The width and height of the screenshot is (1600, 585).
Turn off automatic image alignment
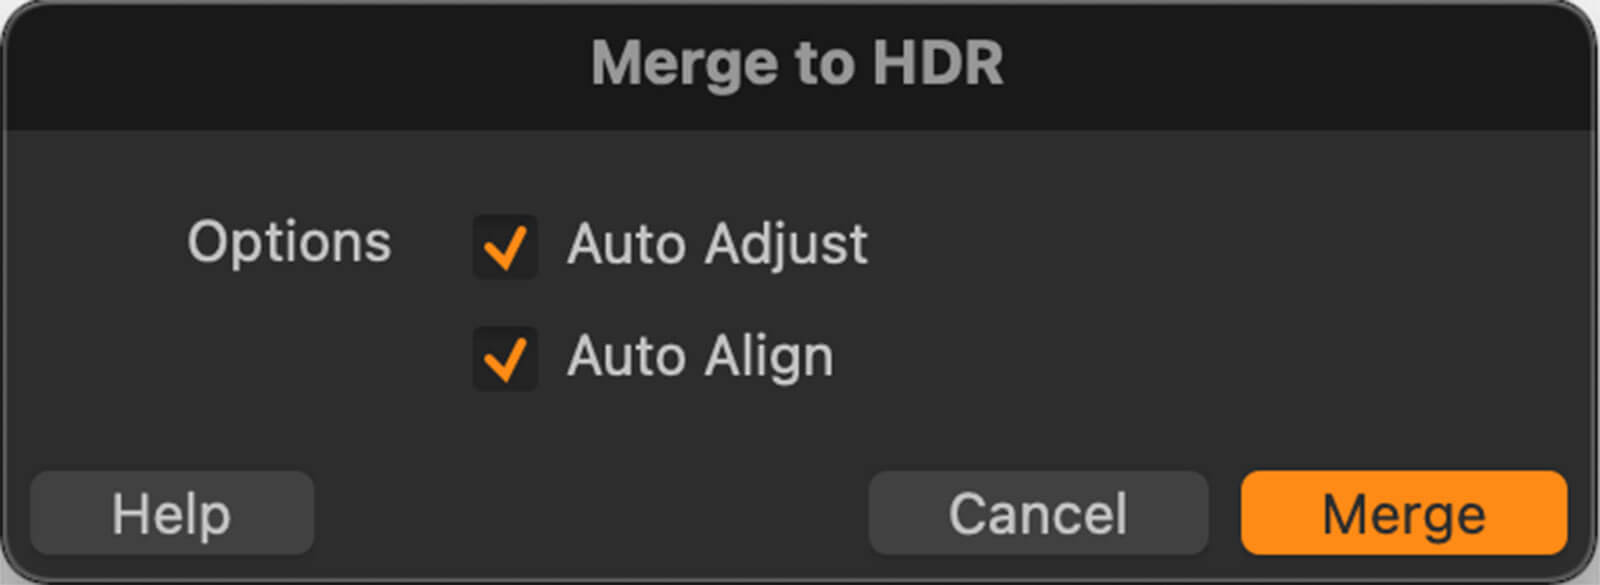click(x=505, y=358)
